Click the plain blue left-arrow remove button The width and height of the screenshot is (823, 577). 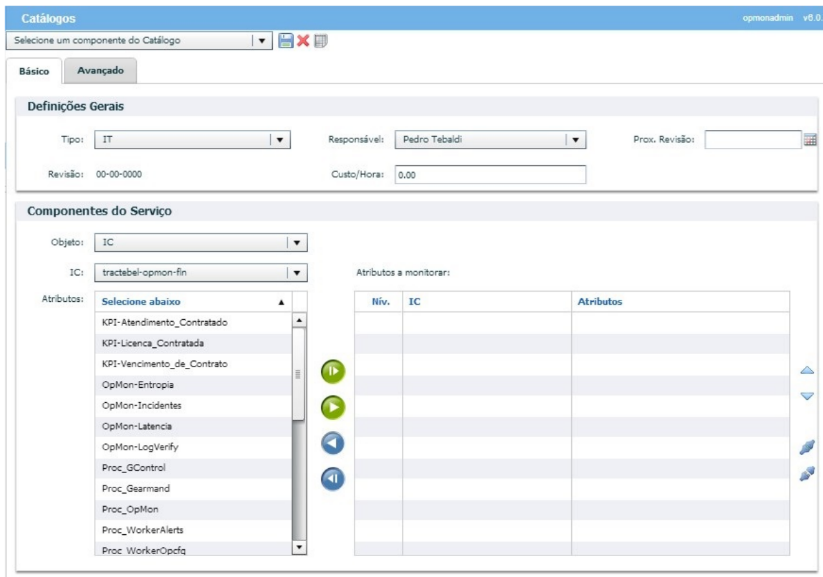[333, 443]
